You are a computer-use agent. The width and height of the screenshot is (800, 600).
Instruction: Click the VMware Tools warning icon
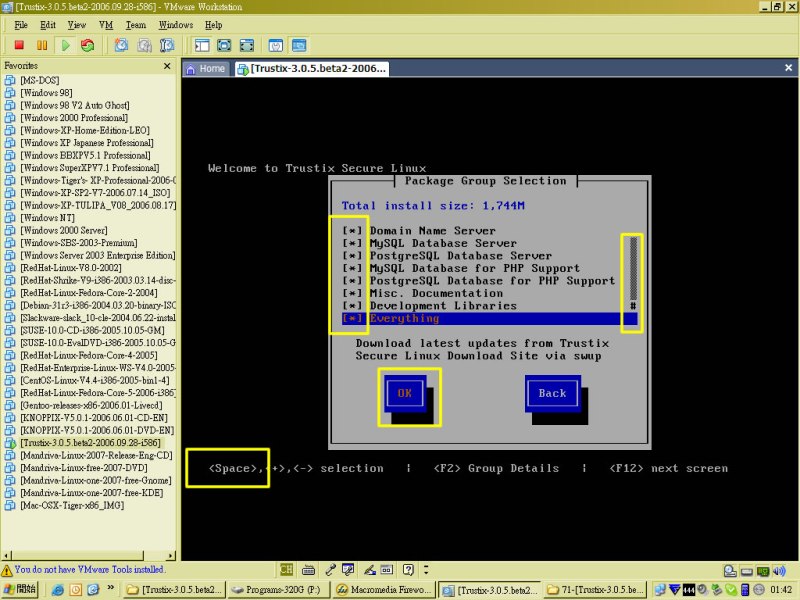tap(7, 570)
